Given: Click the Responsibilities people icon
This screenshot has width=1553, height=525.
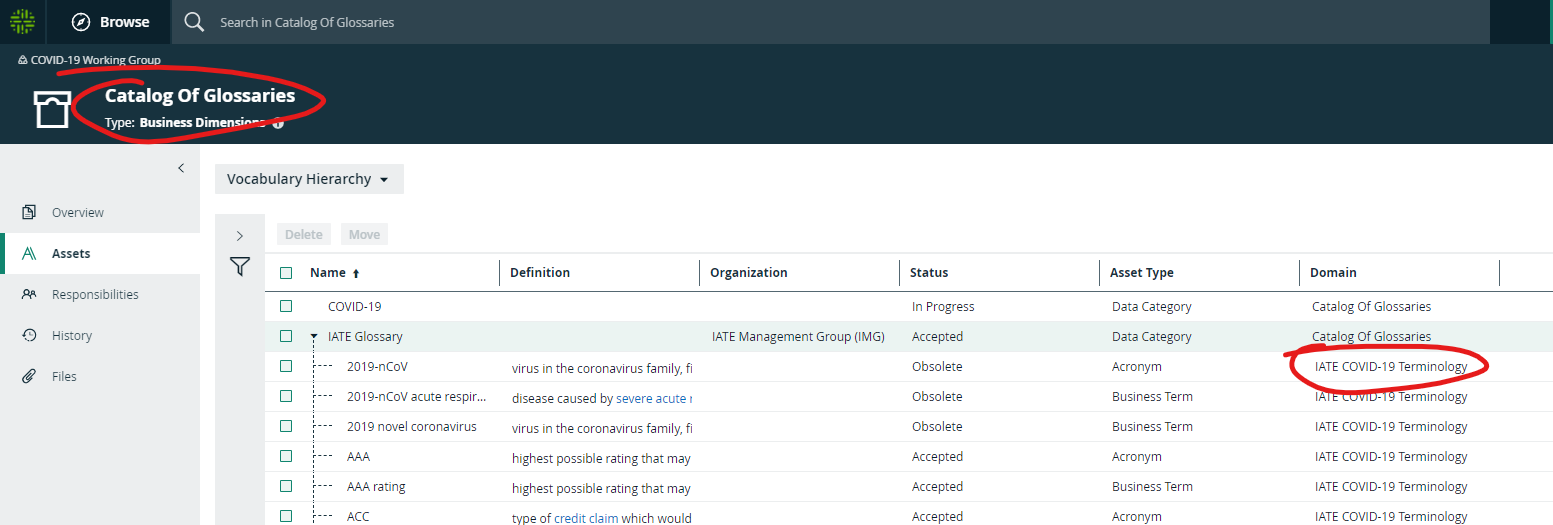Looking at the screenshot, I should (29, 294).
